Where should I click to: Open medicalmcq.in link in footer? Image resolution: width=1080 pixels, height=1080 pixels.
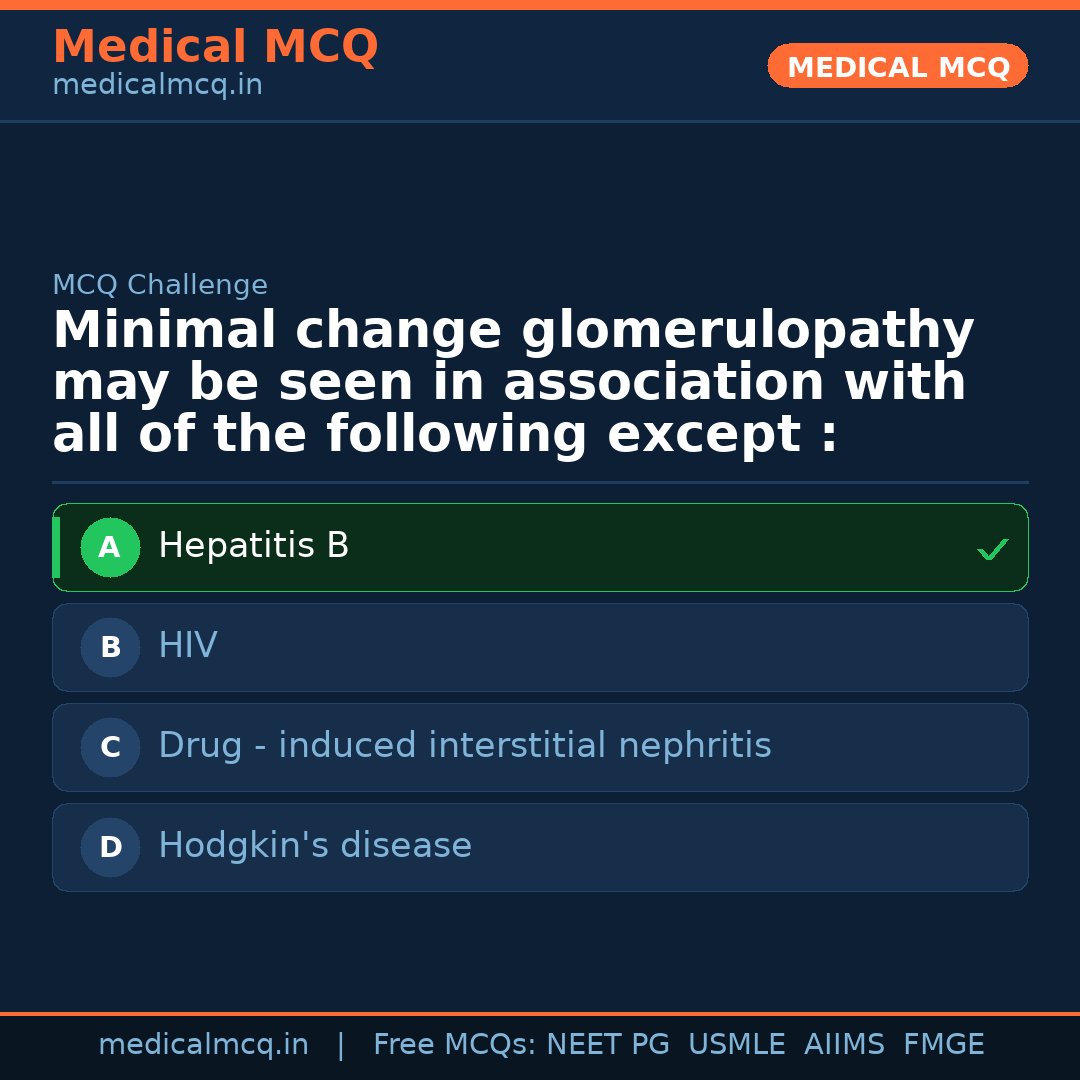point(203,1045)
